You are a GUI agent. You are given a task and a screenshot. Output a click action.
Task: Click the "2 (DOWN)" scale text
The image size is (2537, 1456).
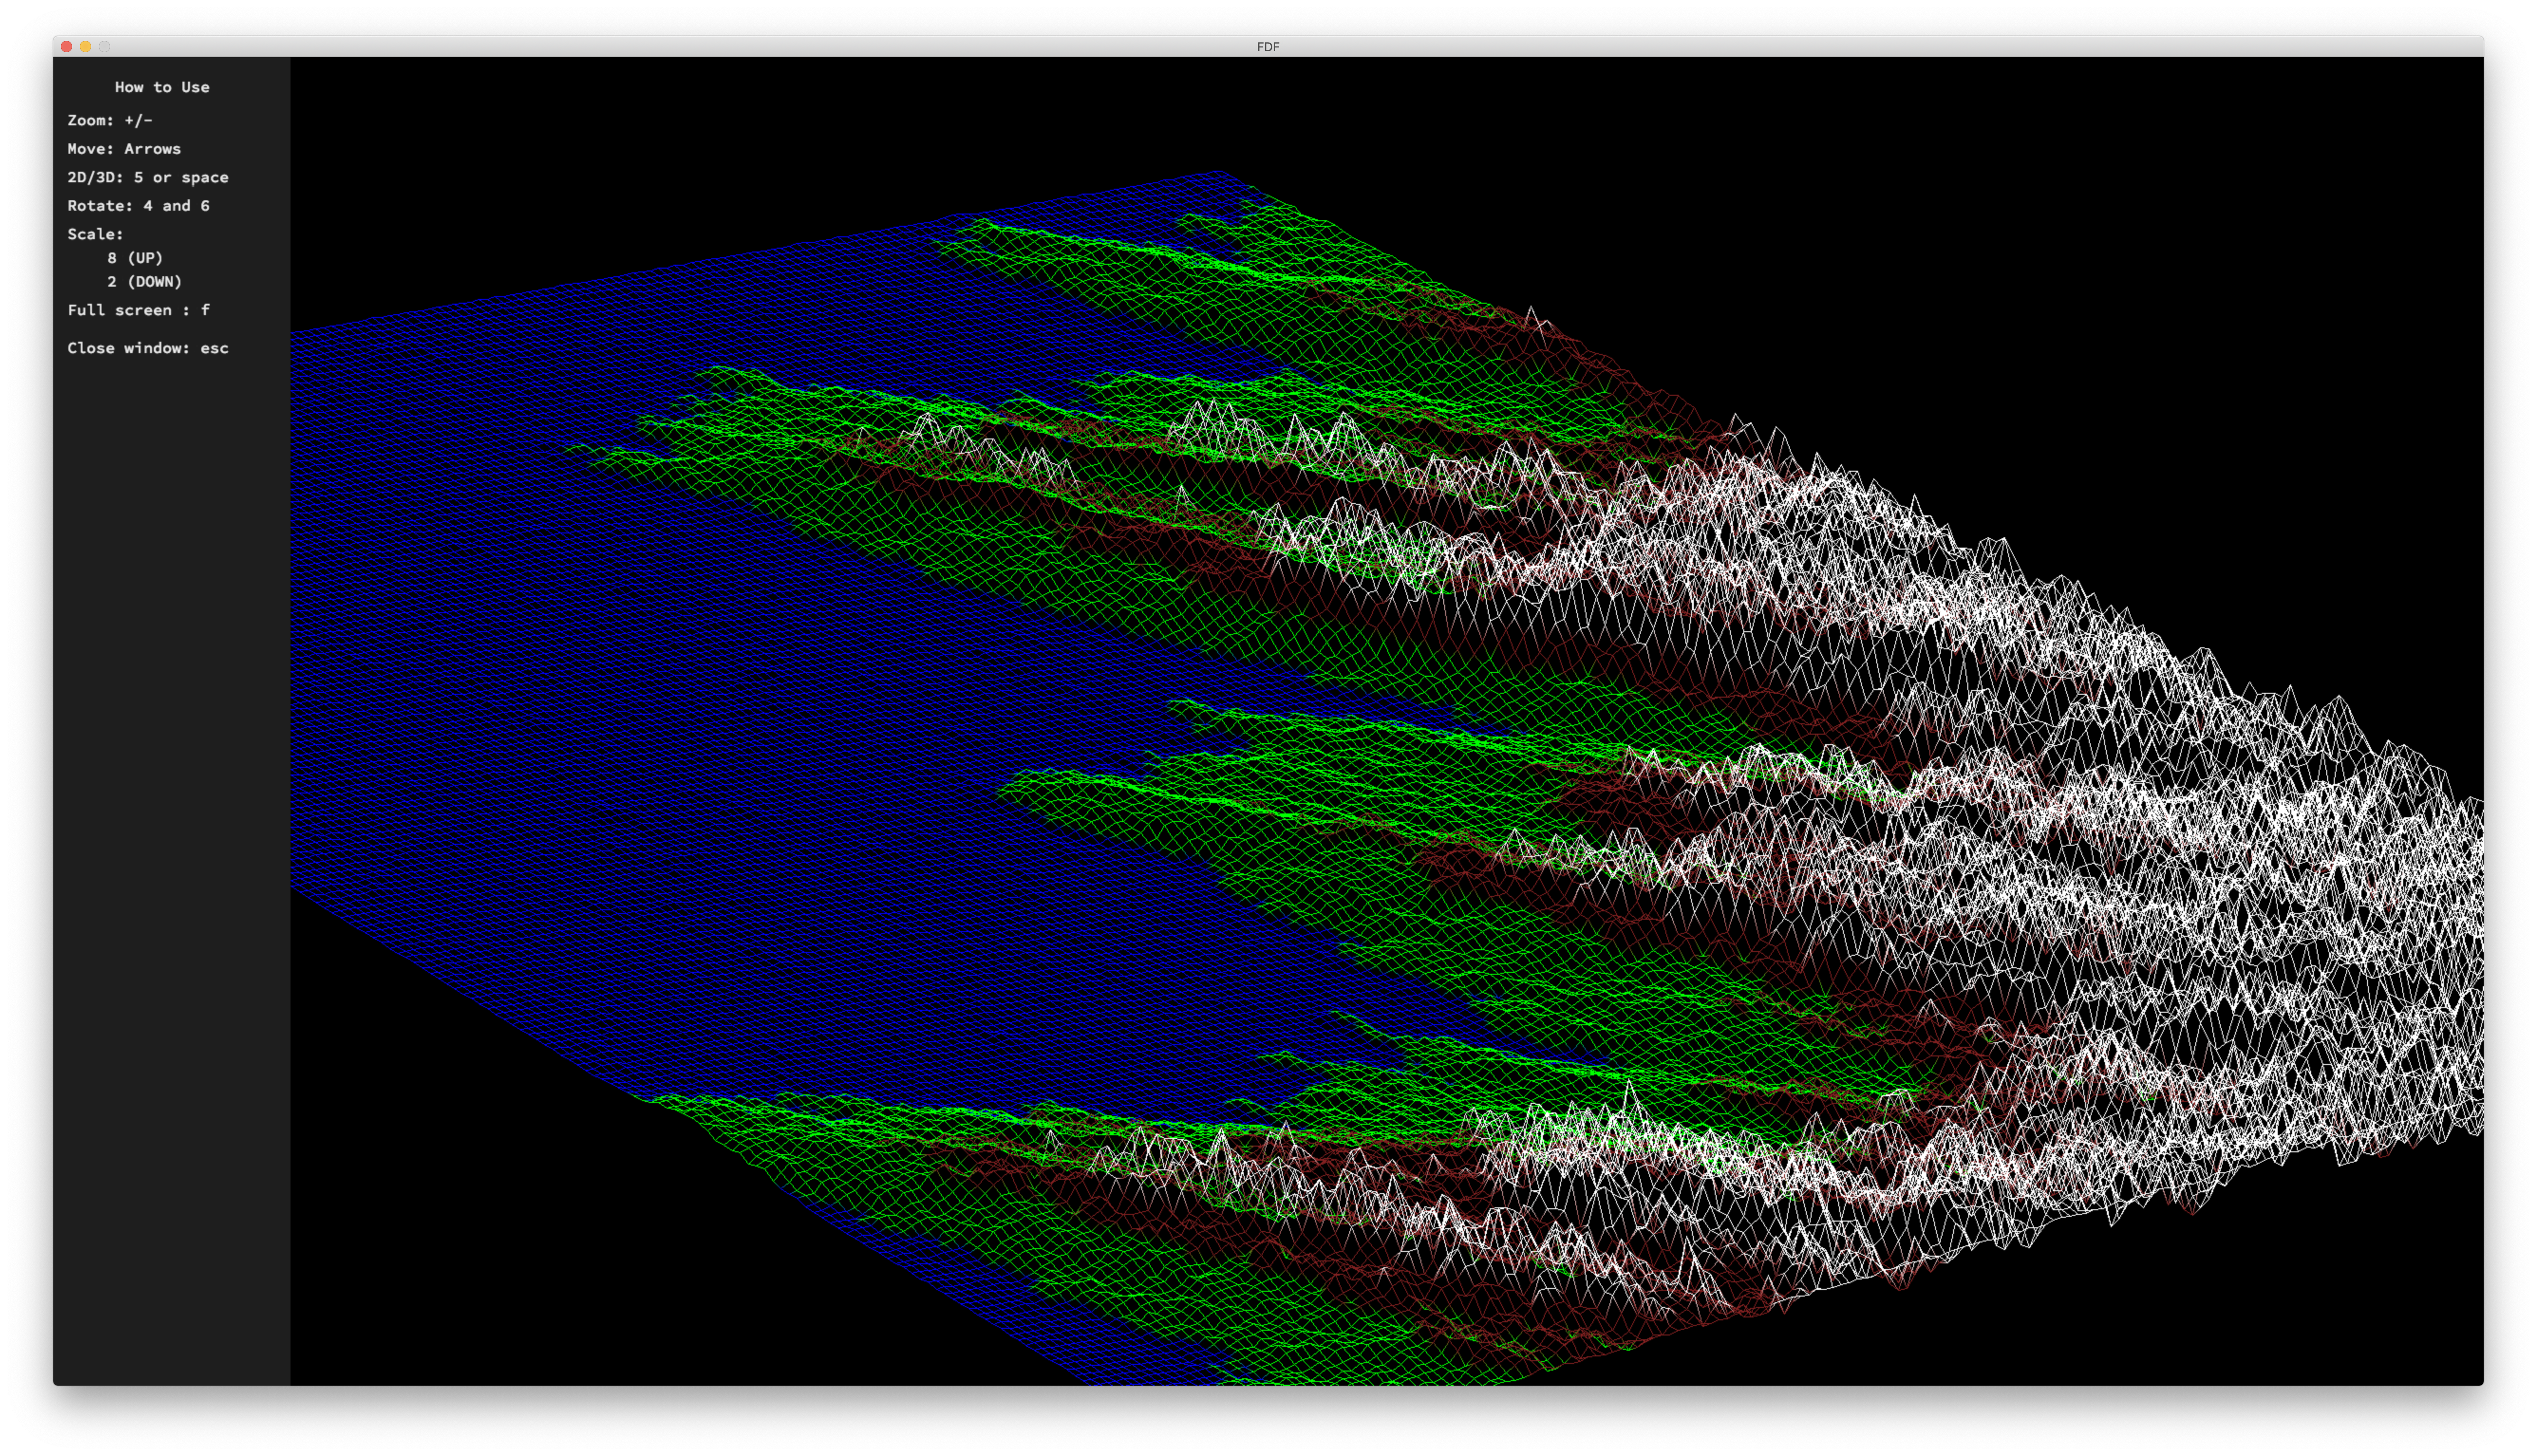tap(145, 282)
